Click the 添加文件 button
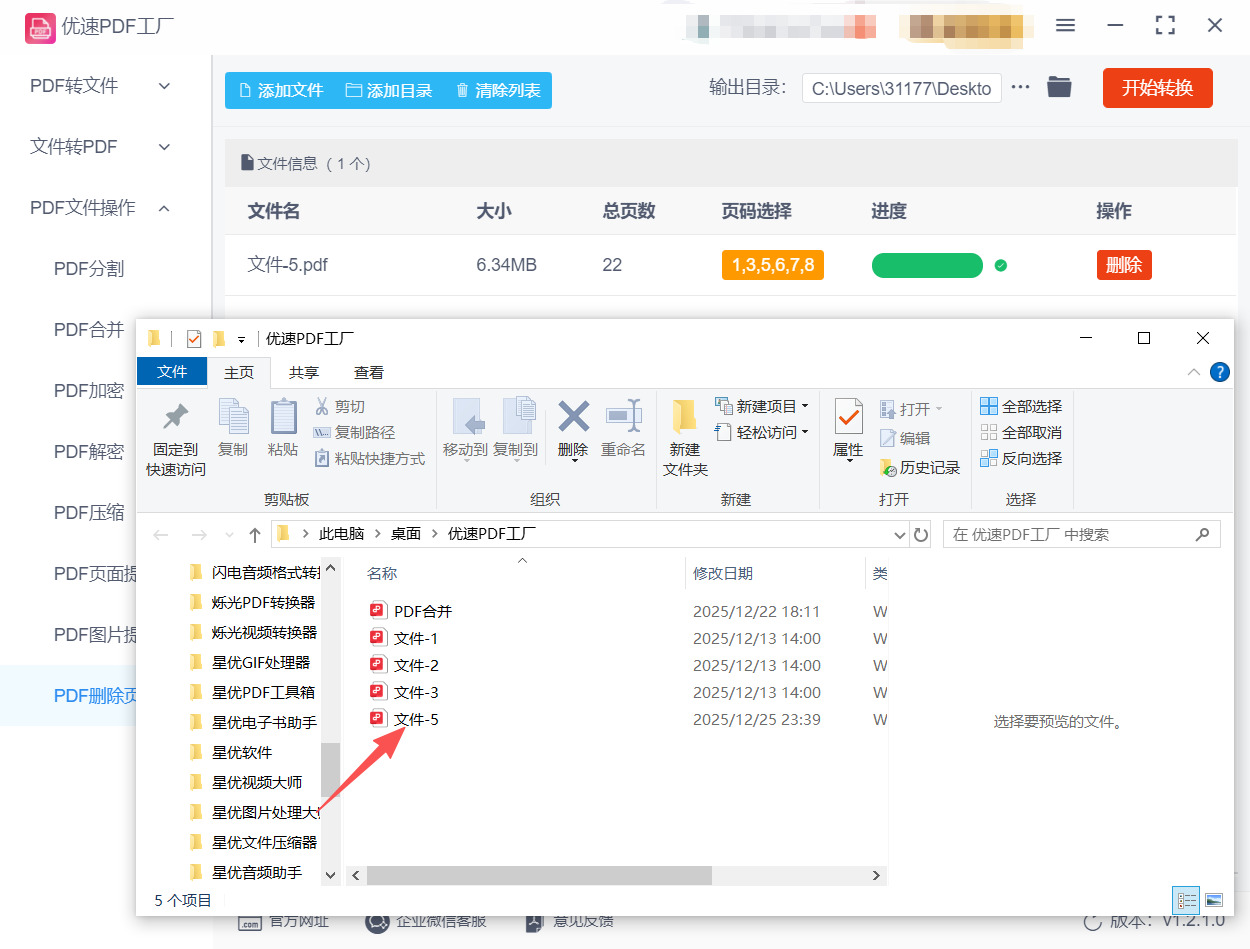1250x949 pixels. tap(280, 90)
